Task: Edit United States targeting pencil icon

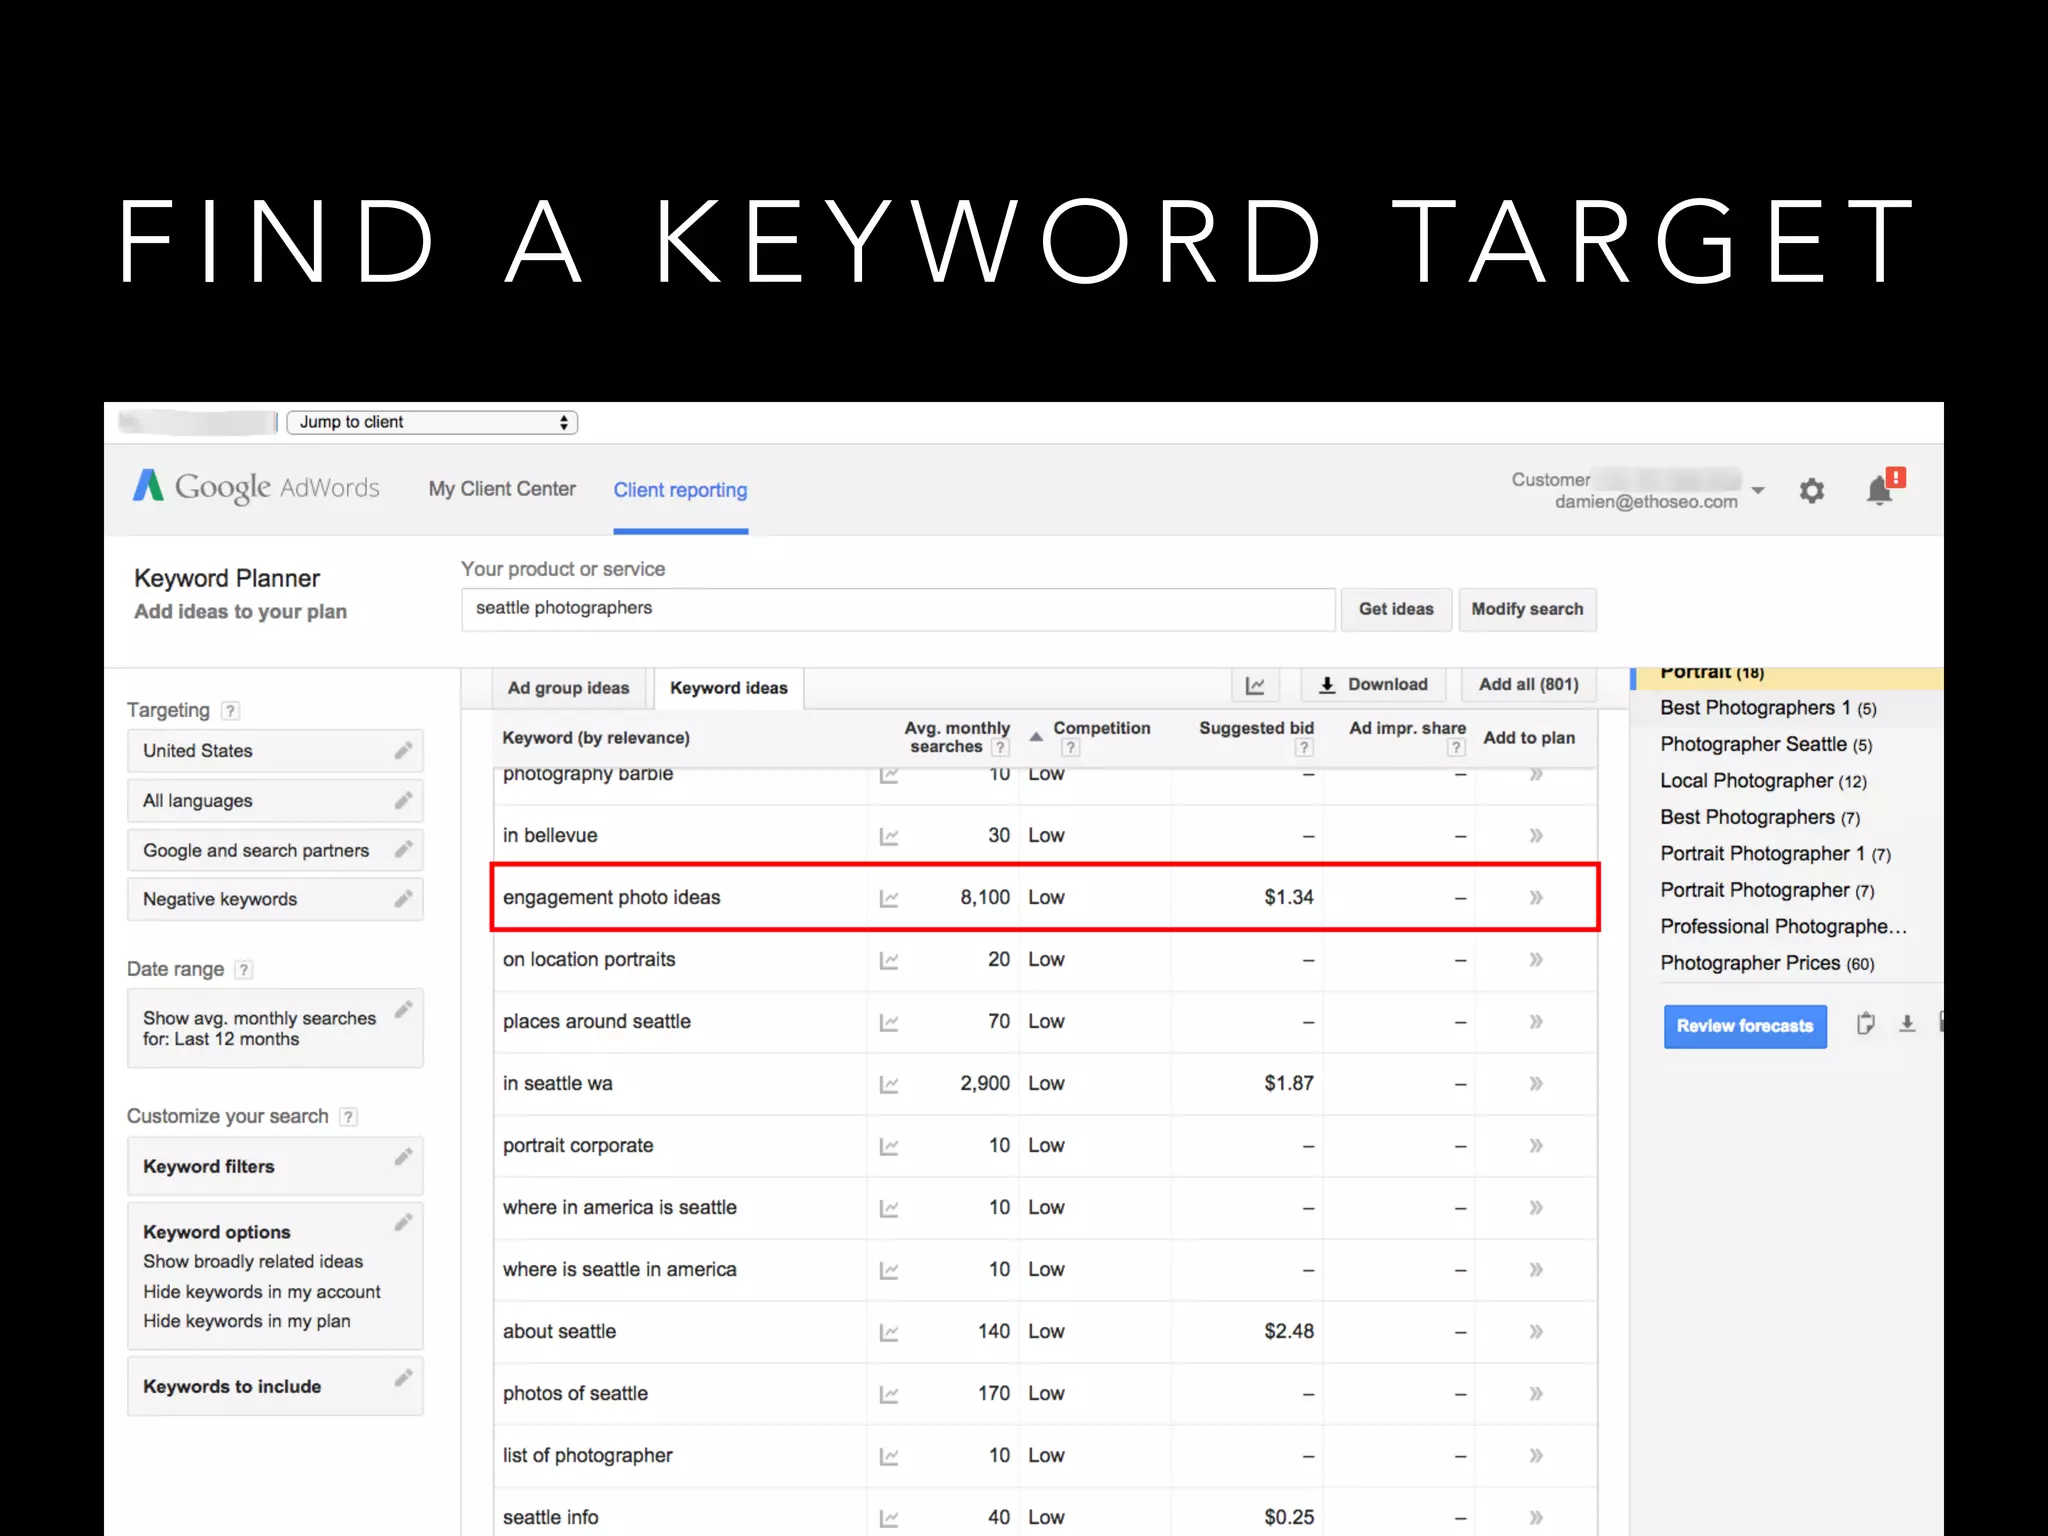Action: click(x=403, y=750)
